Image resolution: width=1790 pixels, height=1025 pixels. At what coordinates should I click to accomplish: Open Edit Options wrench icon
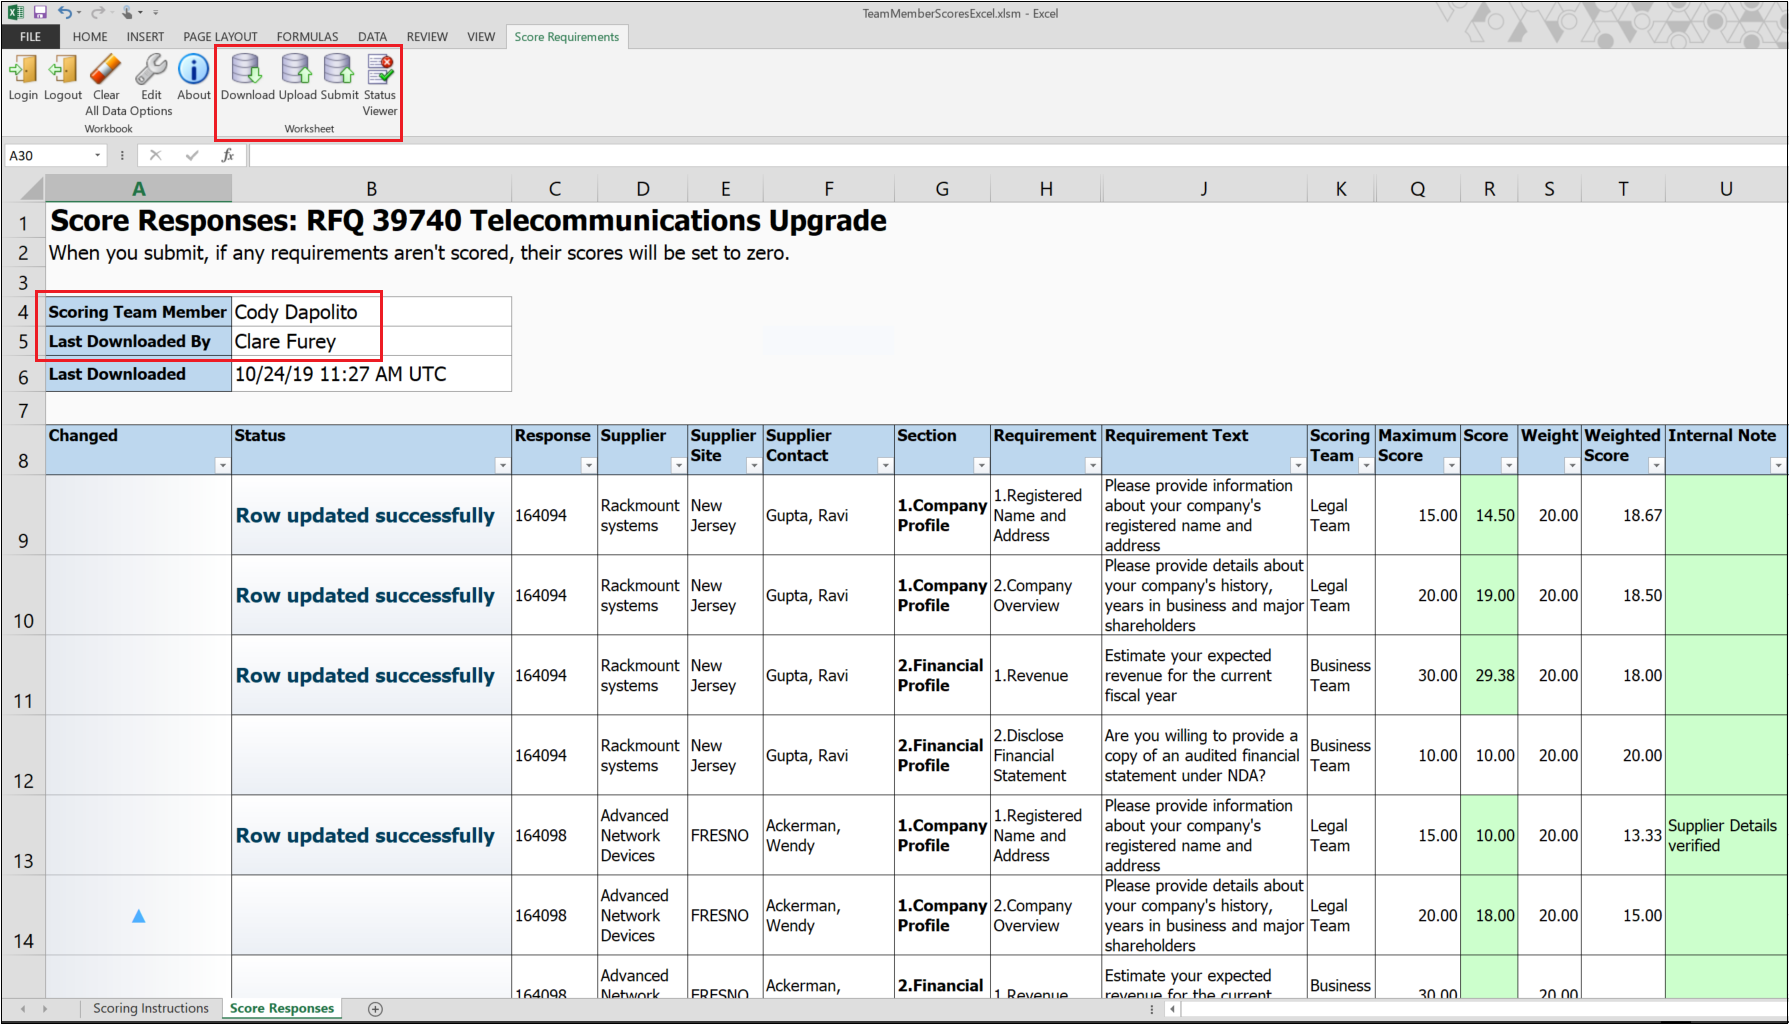151,70
